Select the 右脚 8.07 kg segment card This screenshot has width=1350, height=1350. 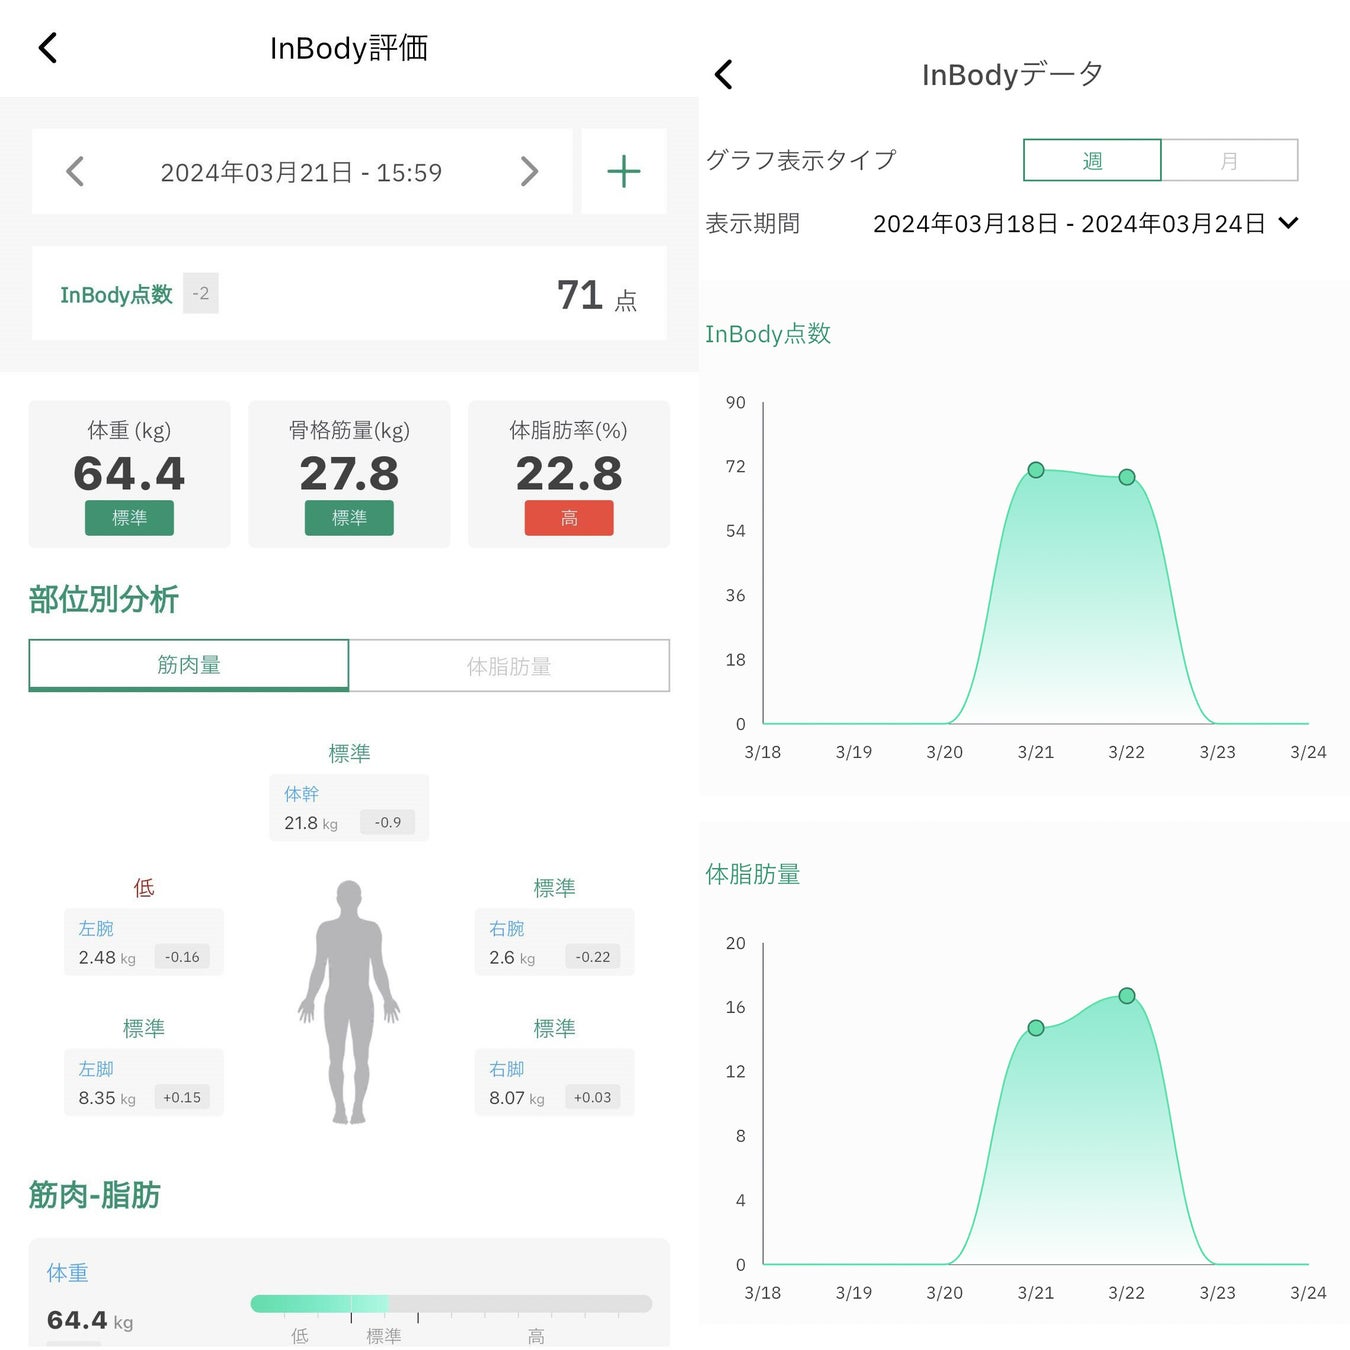click(x=554, y=1082)
